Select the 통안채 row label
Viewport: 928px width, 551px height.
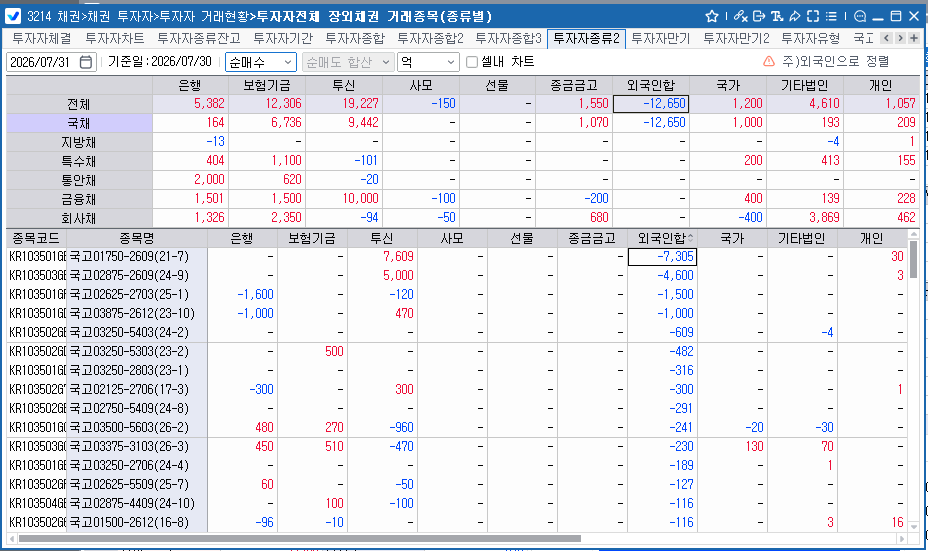(x=79, y=180)
